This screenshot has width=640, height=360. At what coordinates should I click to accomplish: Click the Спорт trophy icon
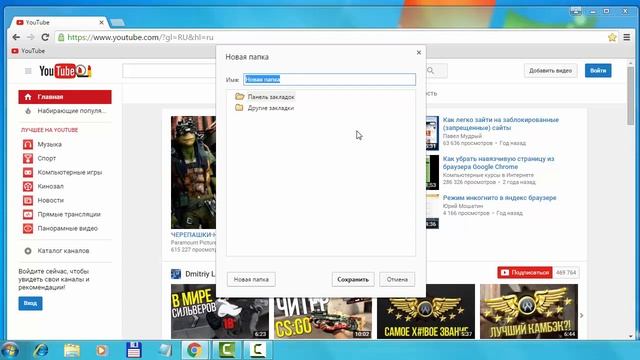pyautogui.click(x=28, y=158)
